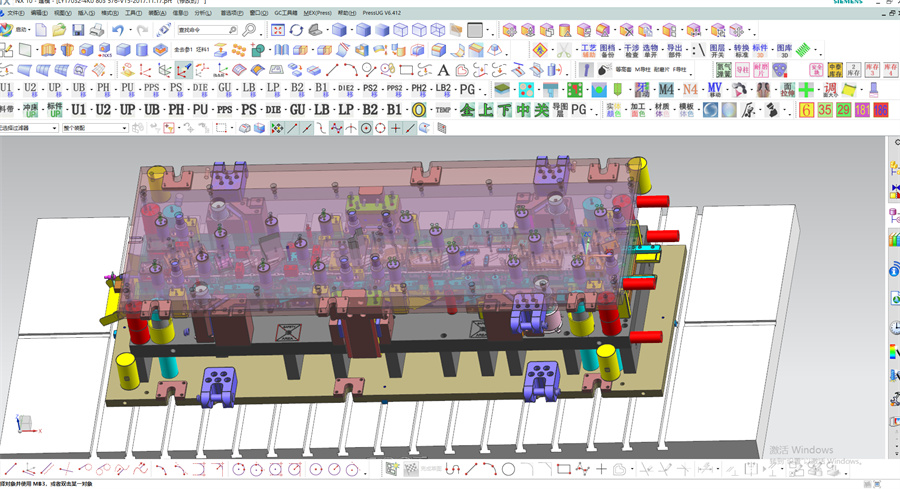Toggle the large DIE layer button
The height and width of the screenshot is (489, 900).
(x=273, y=110)
